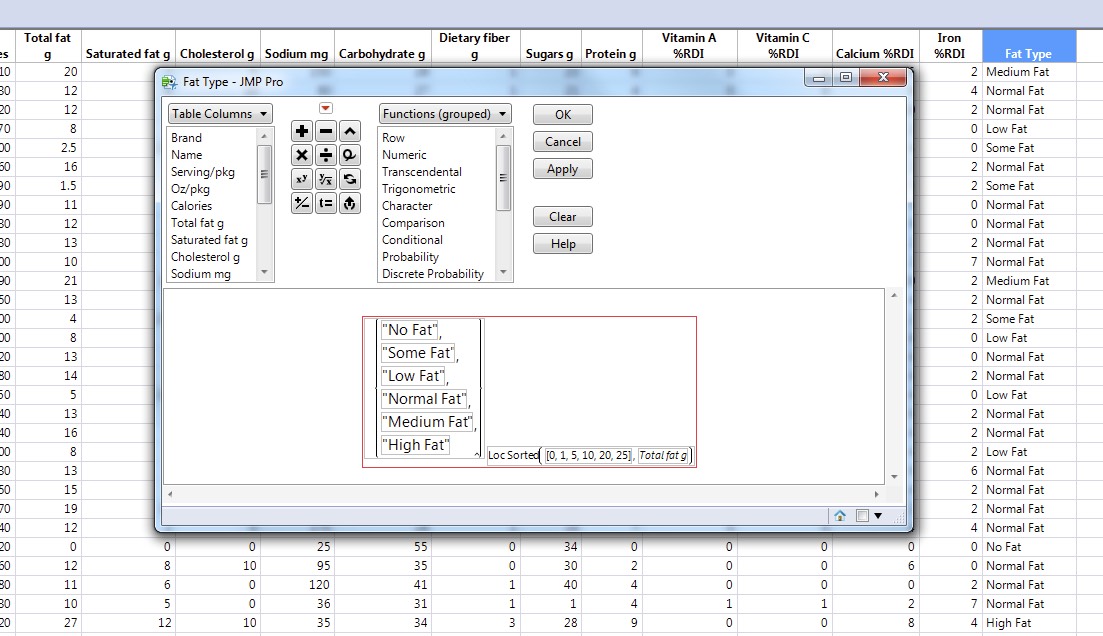Click the subtraction operator keypad icon

coord(324,130)
